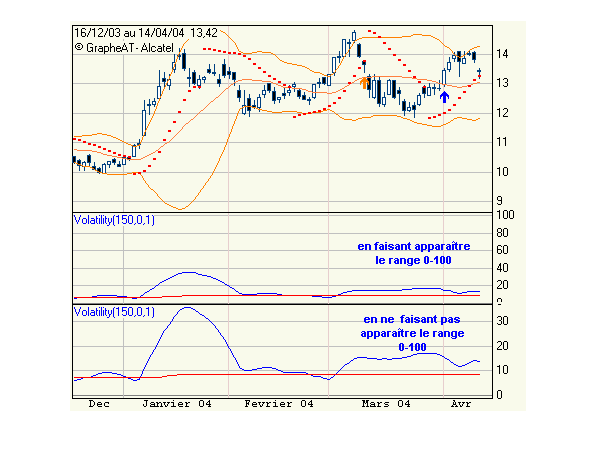Click the 12 label on the price axis
Image resolution: width=600 pixels, height=450 pixels.
click(x=502, y=113)
